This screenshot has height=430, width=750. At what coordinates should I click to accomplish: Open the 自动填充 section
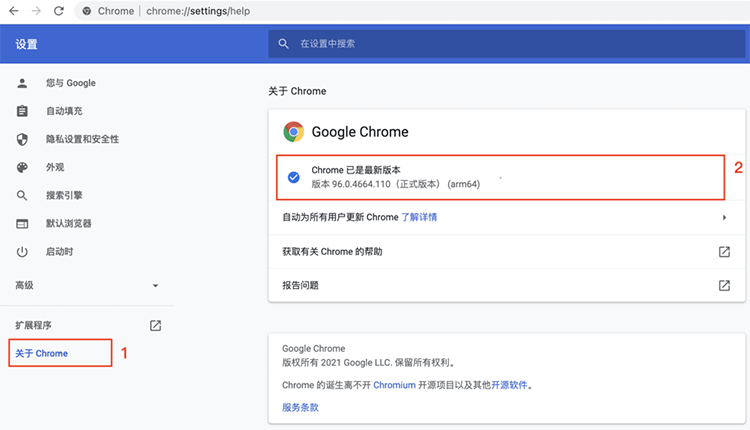64,111
